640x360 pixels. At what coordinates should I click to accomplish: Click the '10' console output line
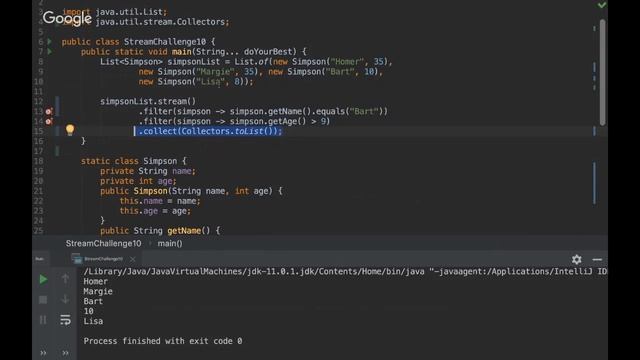point(88,311)
